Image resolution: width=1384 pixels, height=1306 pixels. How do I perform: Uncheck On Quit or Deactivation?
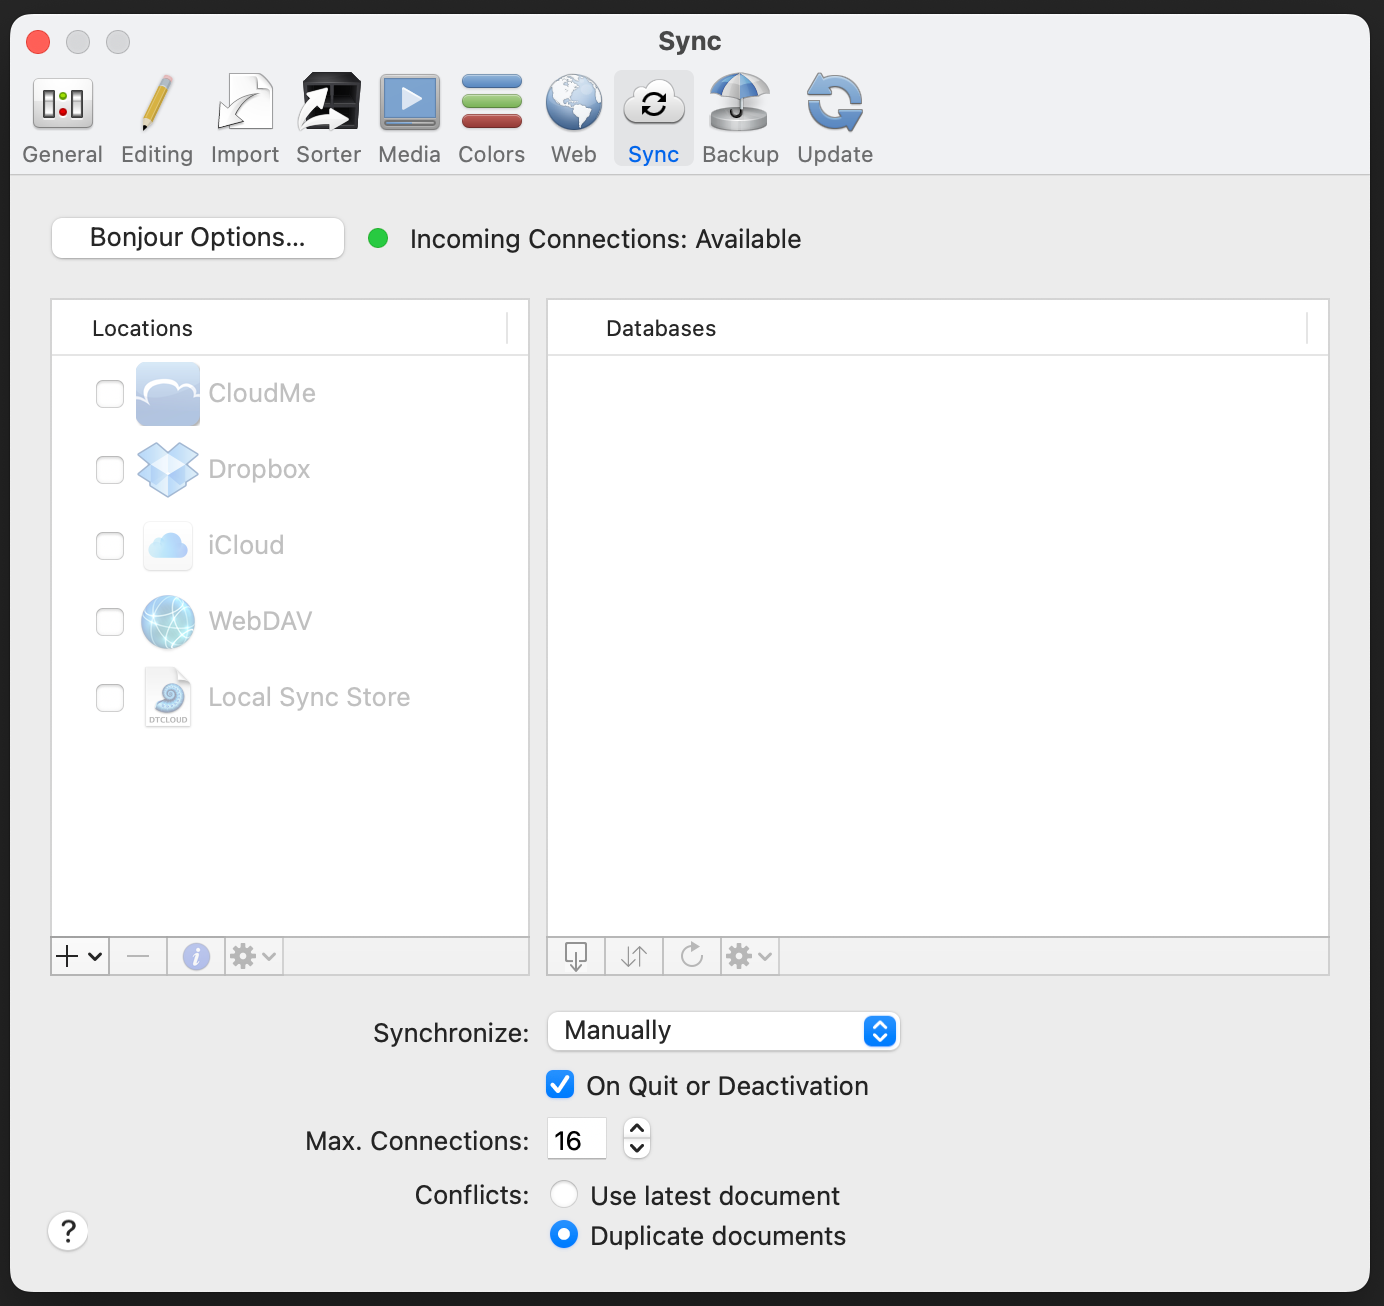pyautogui.click(x=561, y=1085)
